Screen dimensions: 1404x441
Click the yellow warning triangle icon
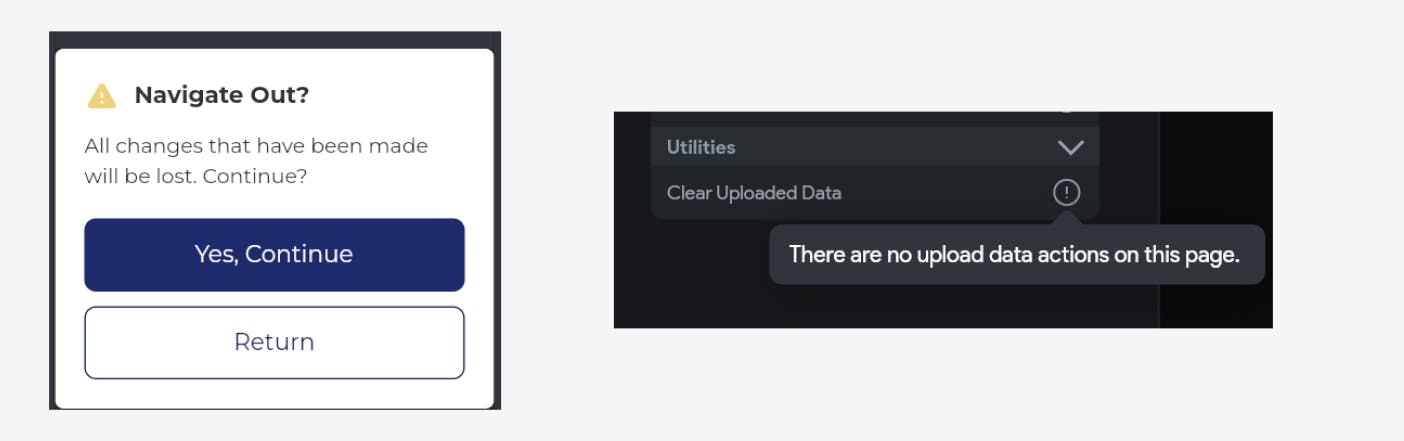[102, 96]
